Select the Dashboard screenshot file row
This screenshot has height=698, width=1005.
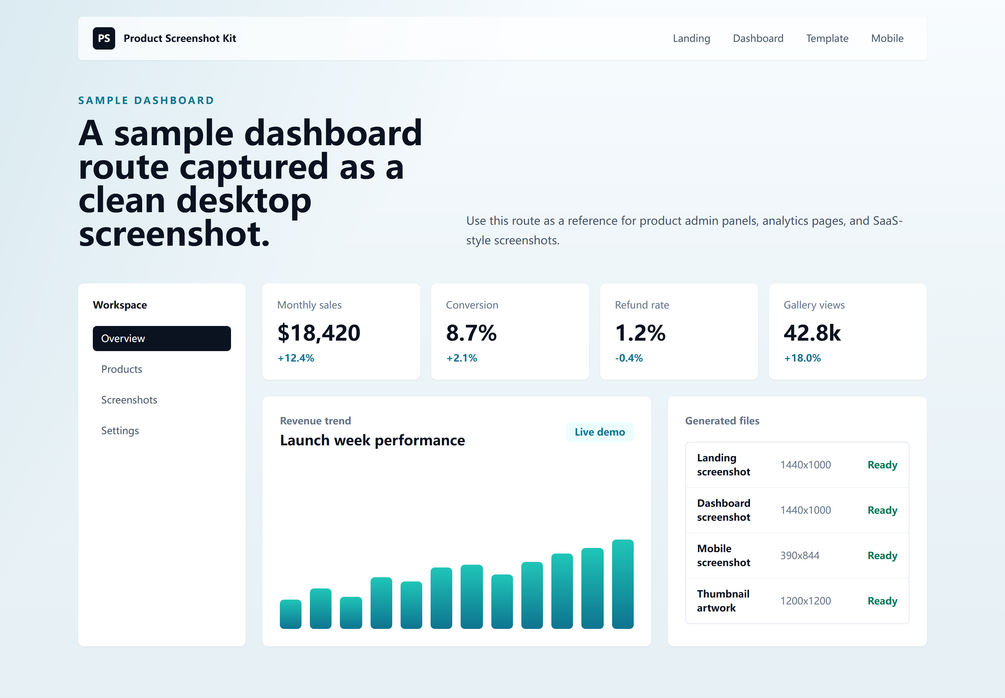point(797,511)
